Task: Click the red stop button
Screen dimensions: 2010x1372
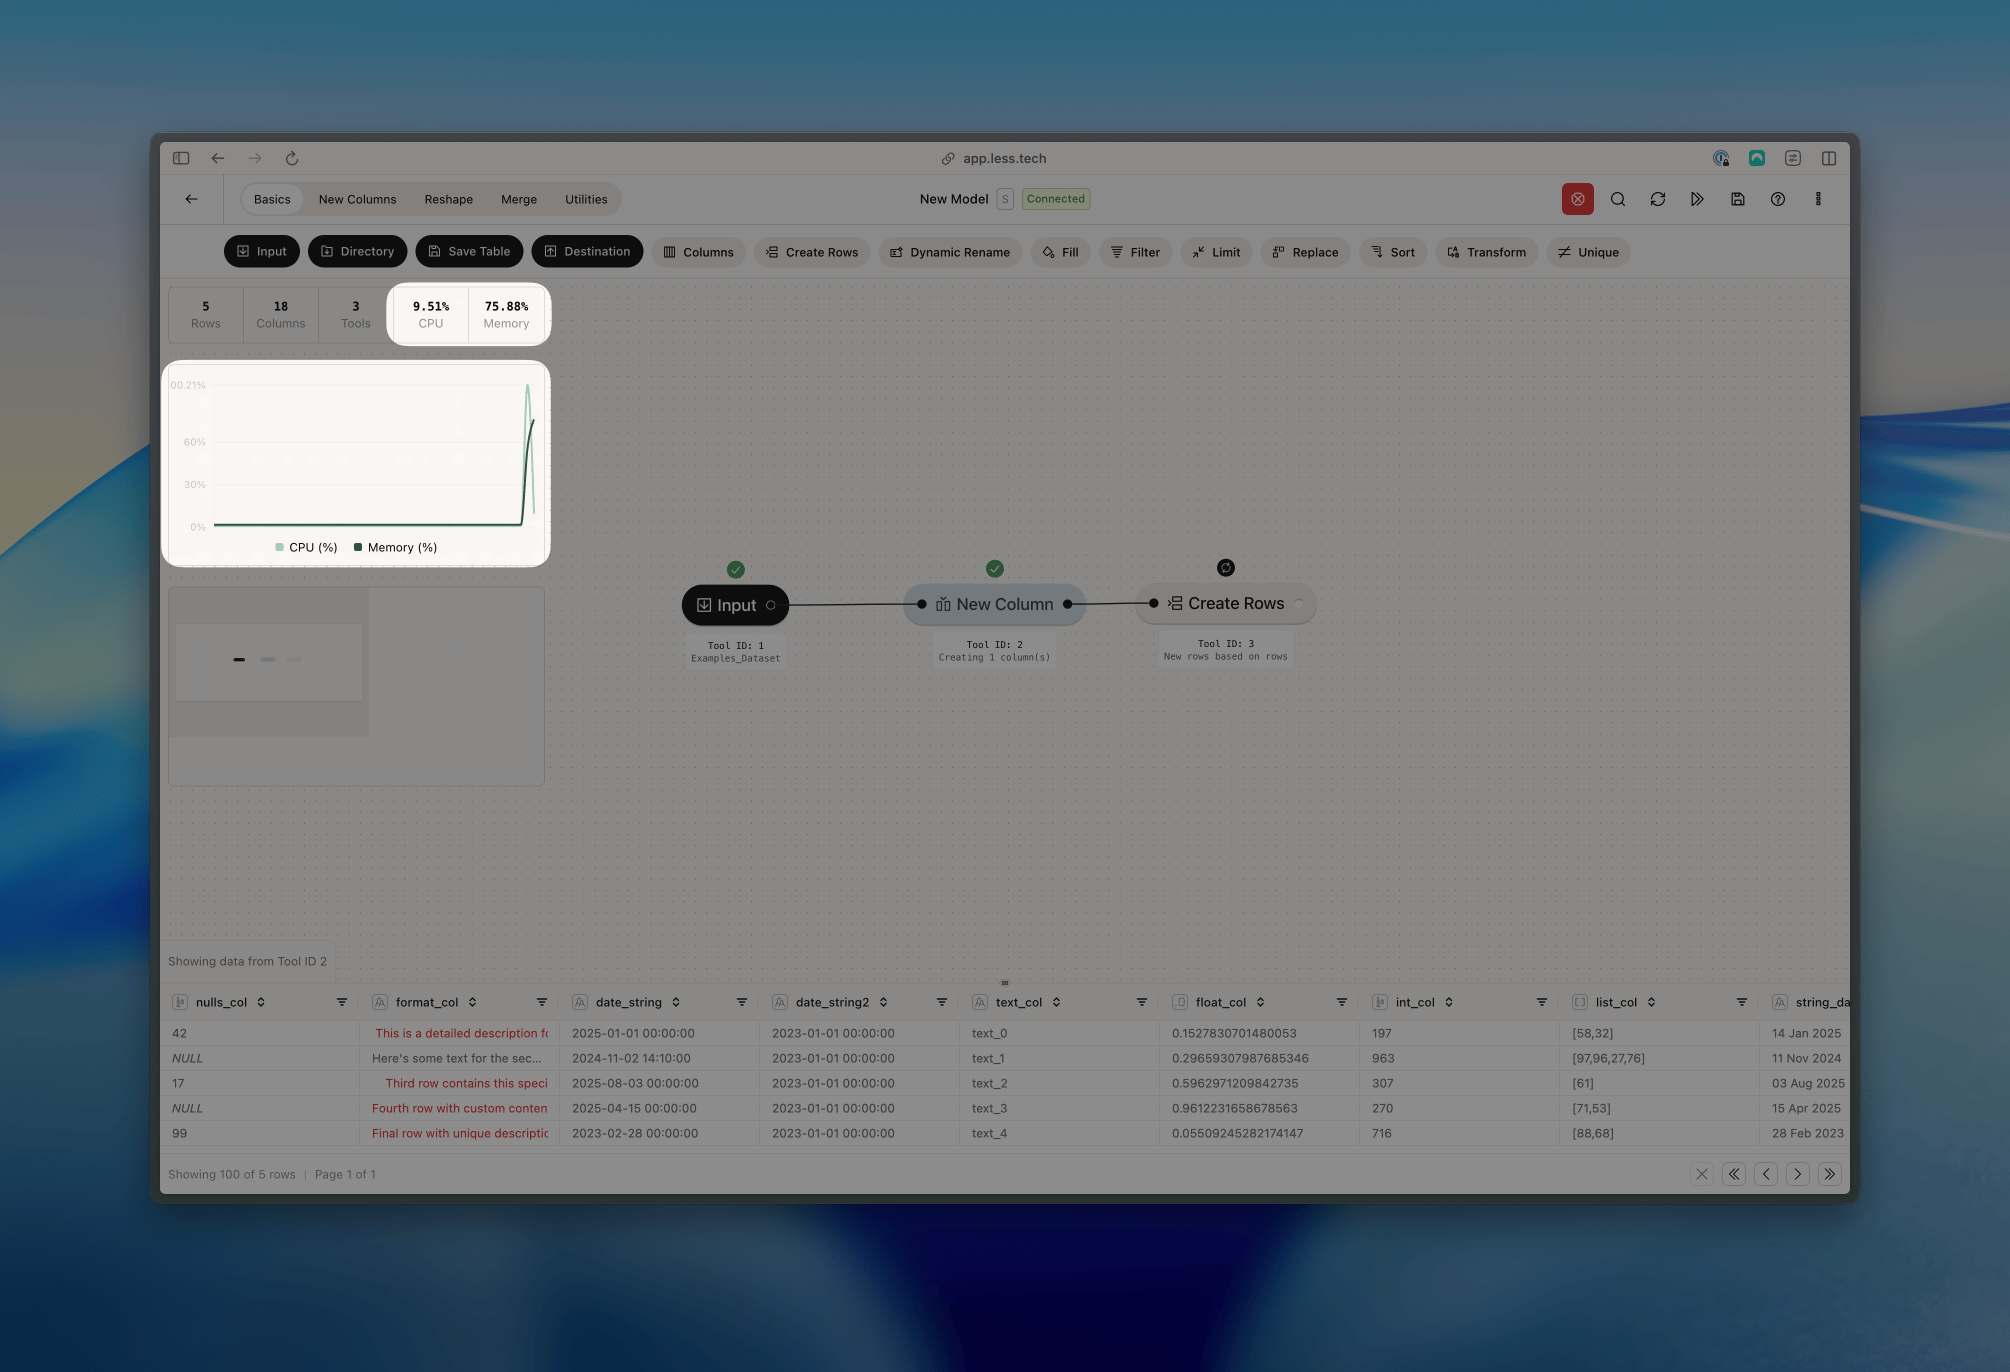Action: [x=1577, y=199]
